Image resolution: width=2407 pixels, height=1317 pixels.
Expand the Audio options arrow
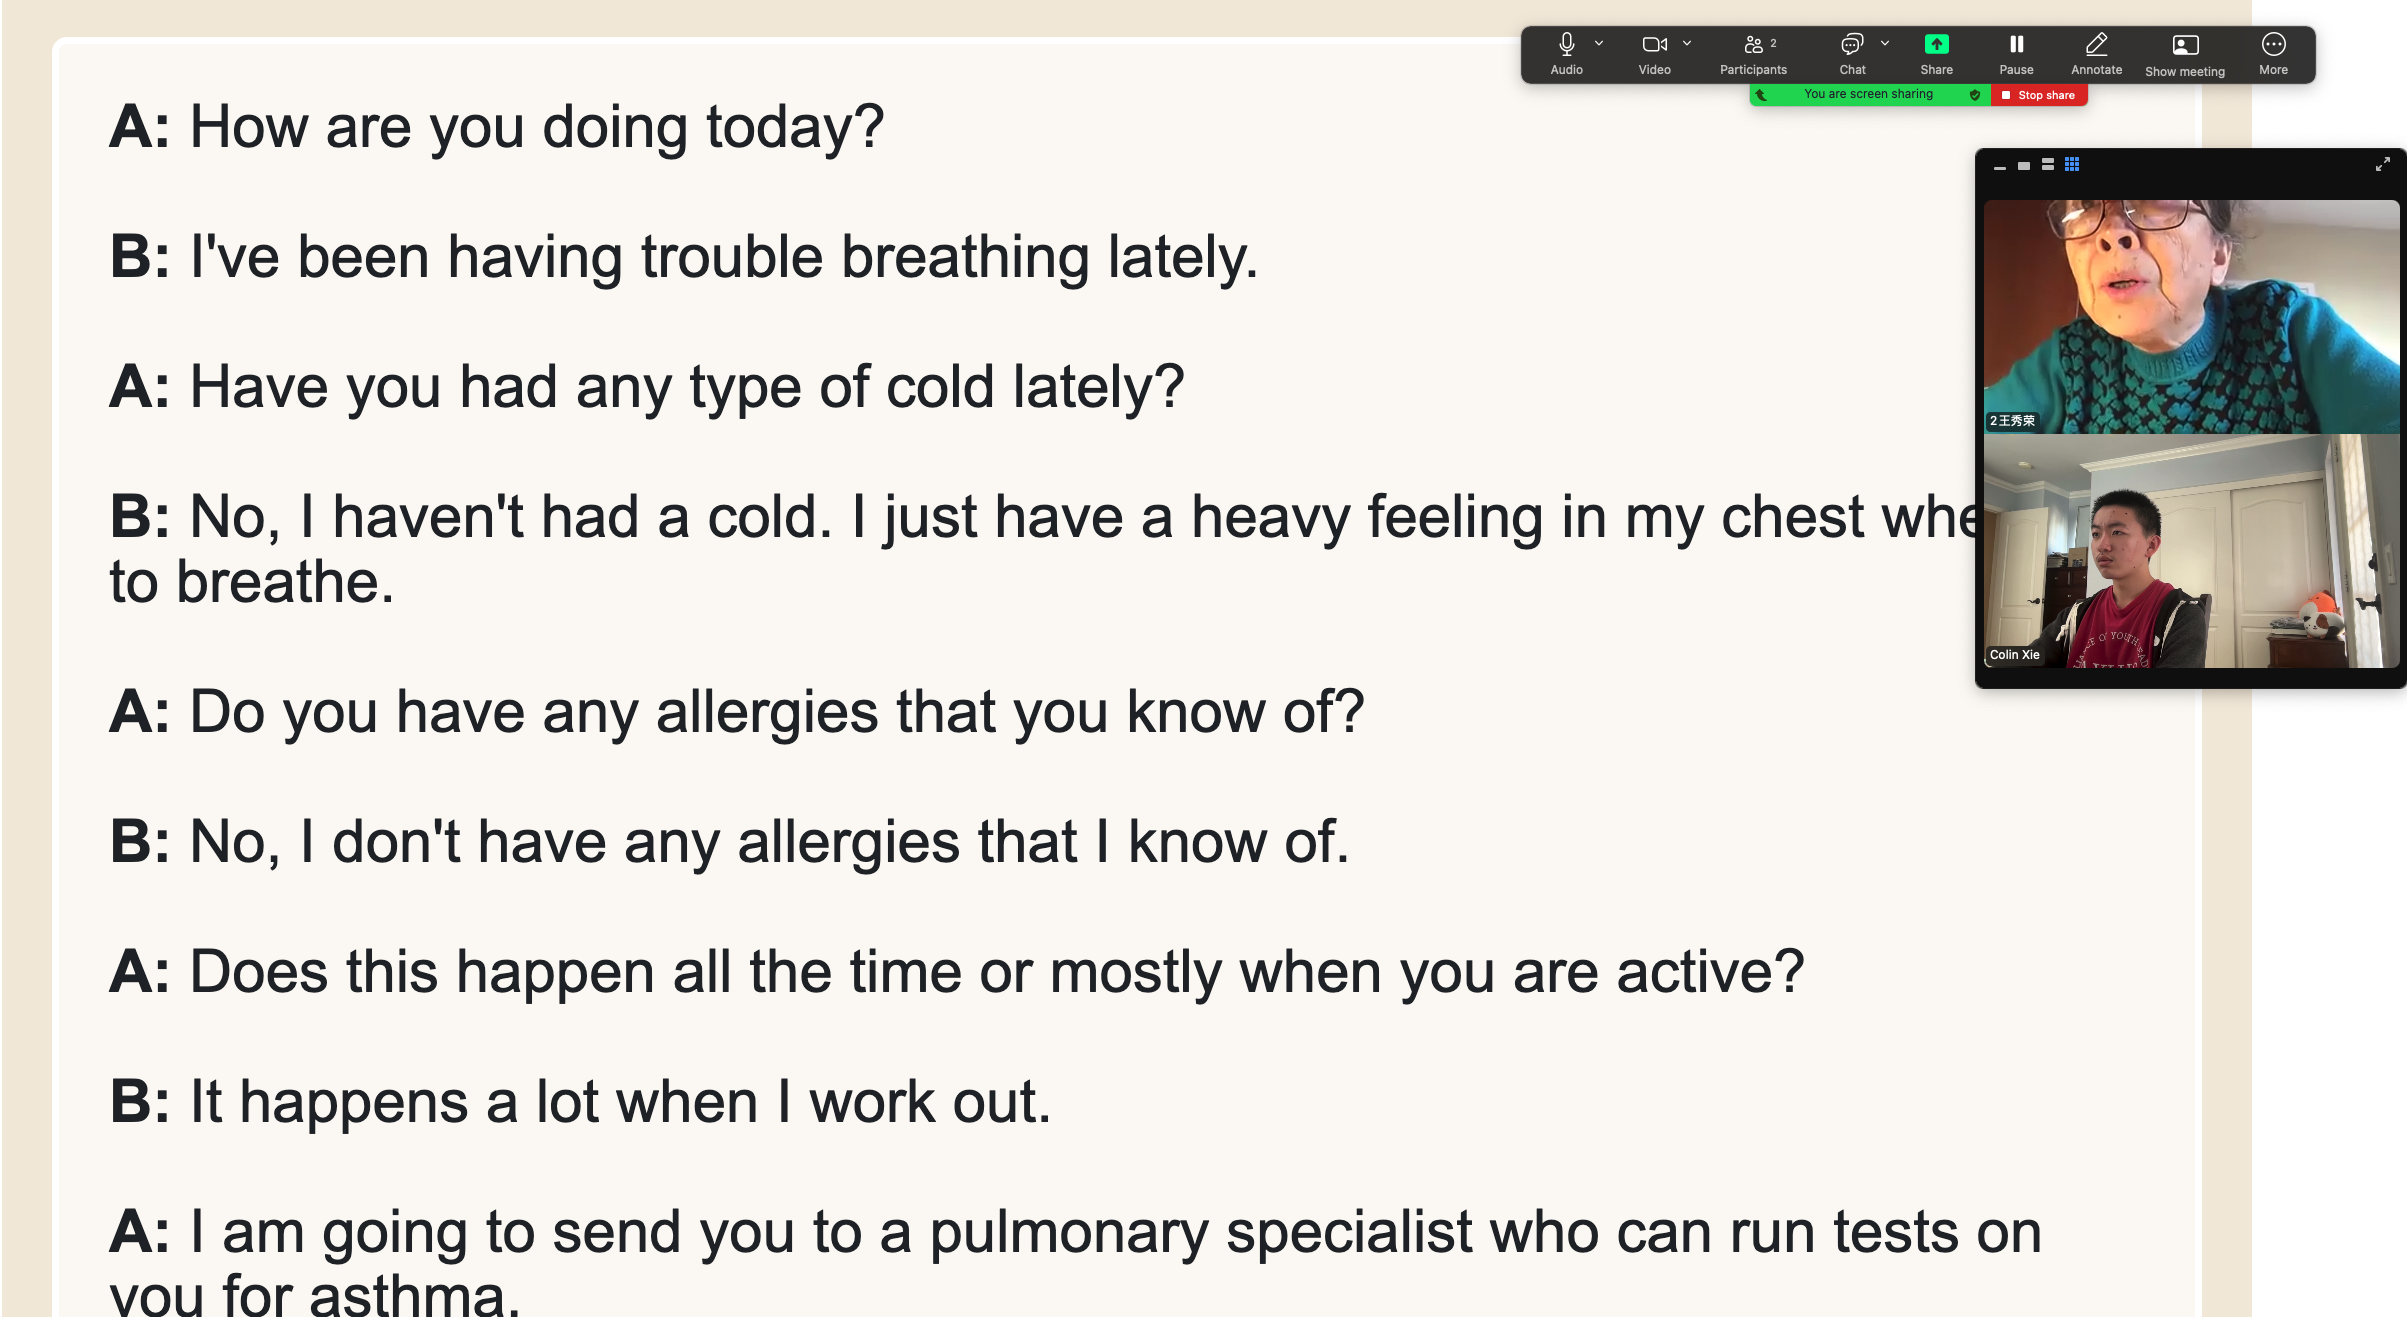coord(1599,43)
